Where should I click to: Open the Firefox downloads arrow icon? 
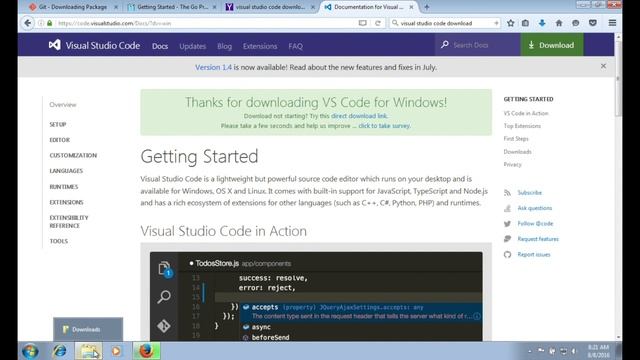542,23
